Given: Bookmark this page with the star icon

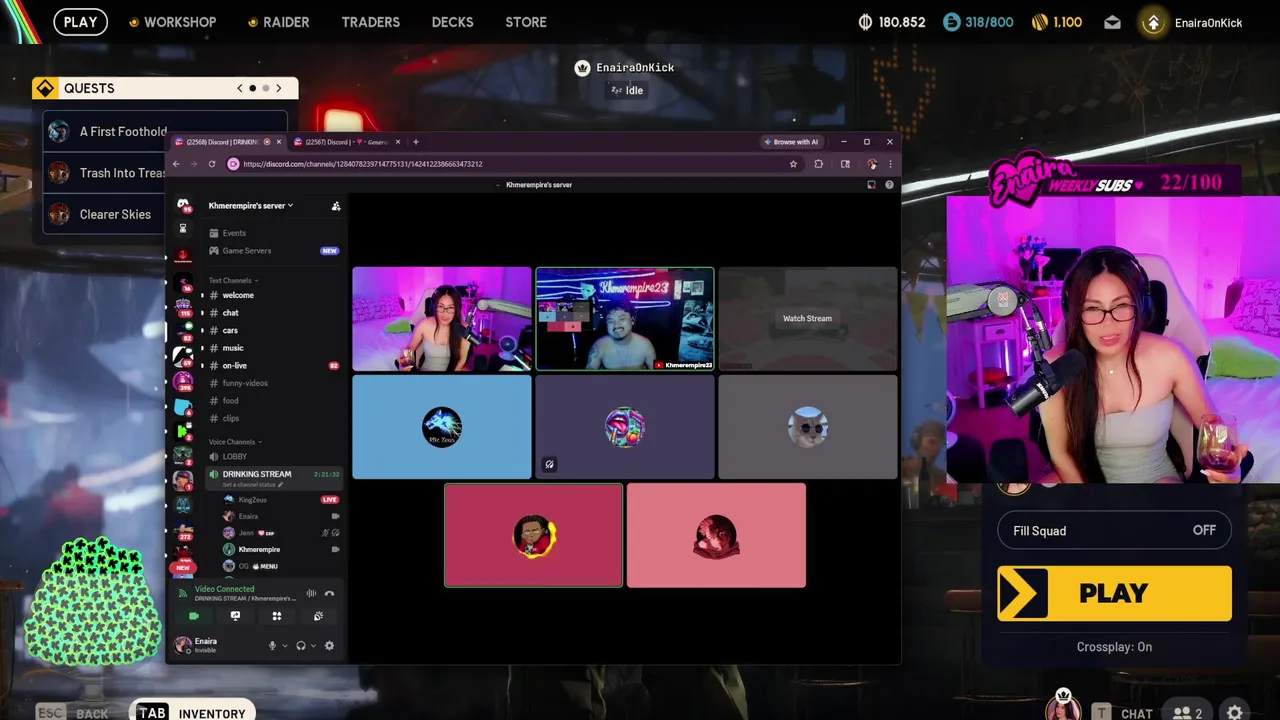Looking at the screenshot, I should (793, 164).
